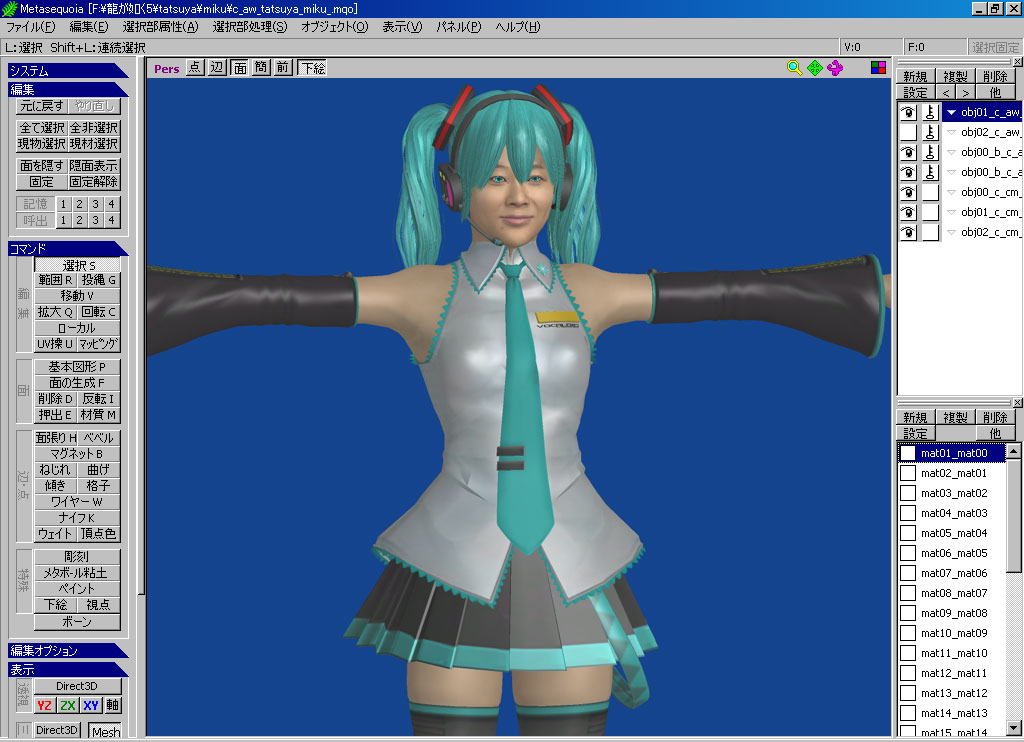Toggle the 面 (faces) display button
The image size is (1024, 742).
coord(240,67)
